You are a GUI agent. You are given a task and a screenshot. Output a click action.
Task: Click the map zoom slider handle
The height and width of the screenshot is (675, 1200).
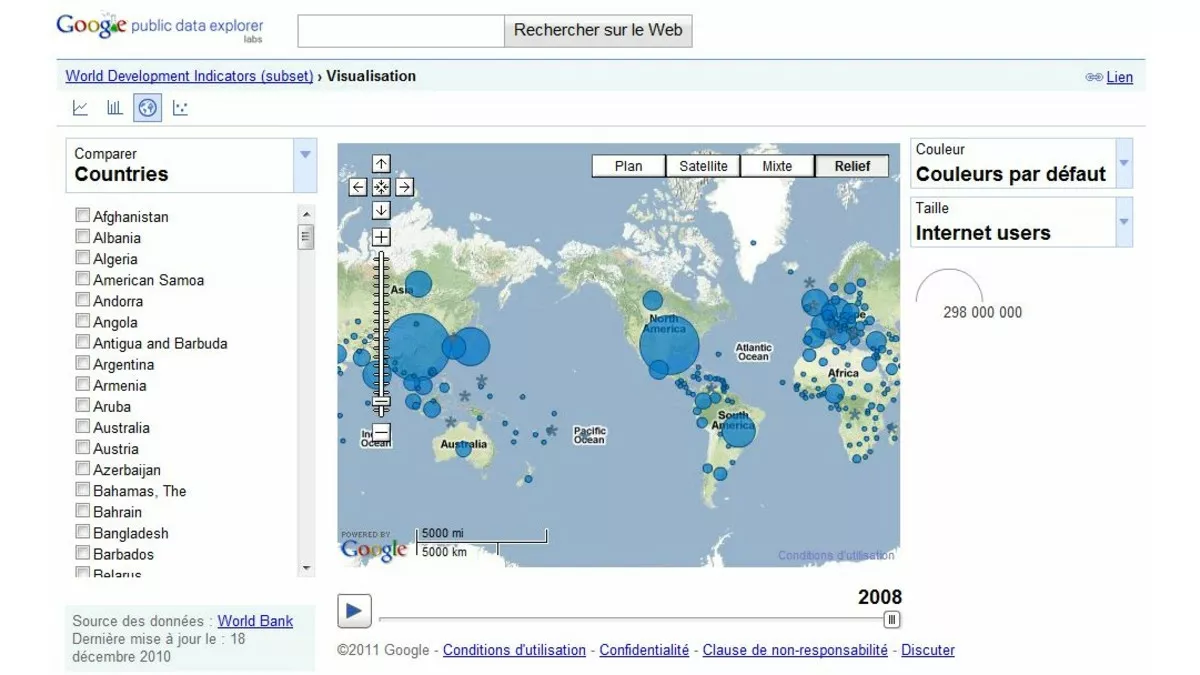381,404
